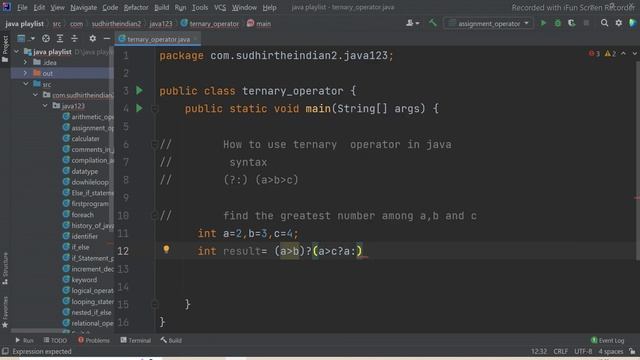This screenshot has width=640, height=360.
Task: Open Project tool window stripe button
Action: [5, 48]
